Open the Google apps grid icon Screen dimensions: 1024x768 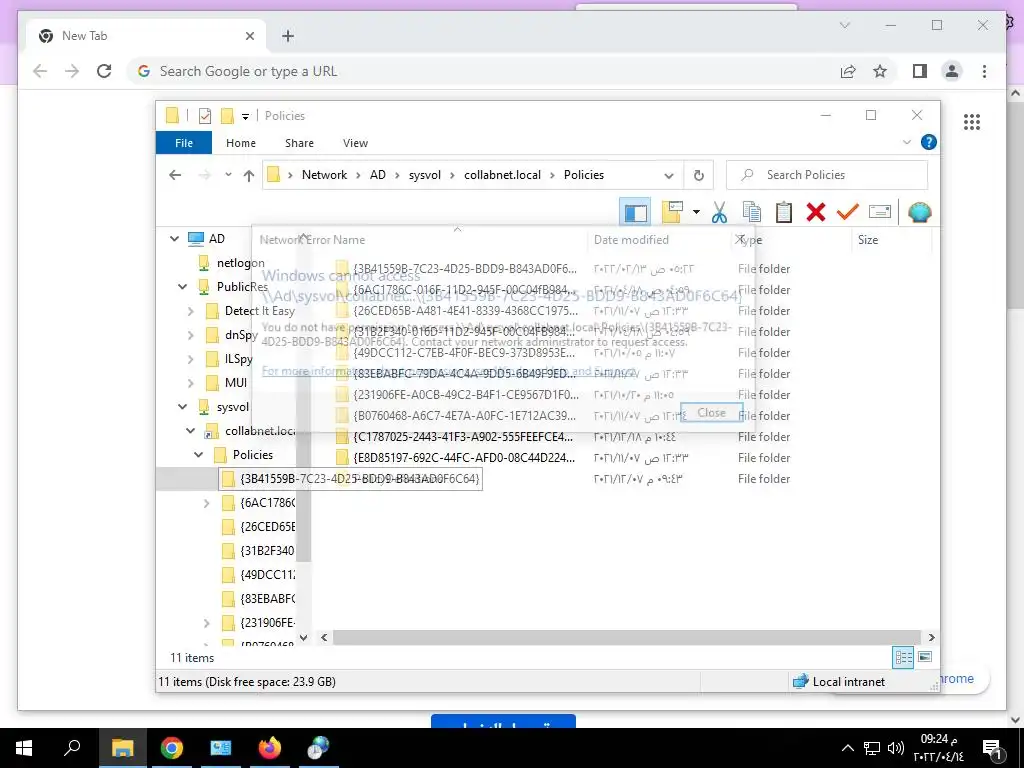pyautogui.click(x=972, y=121)
